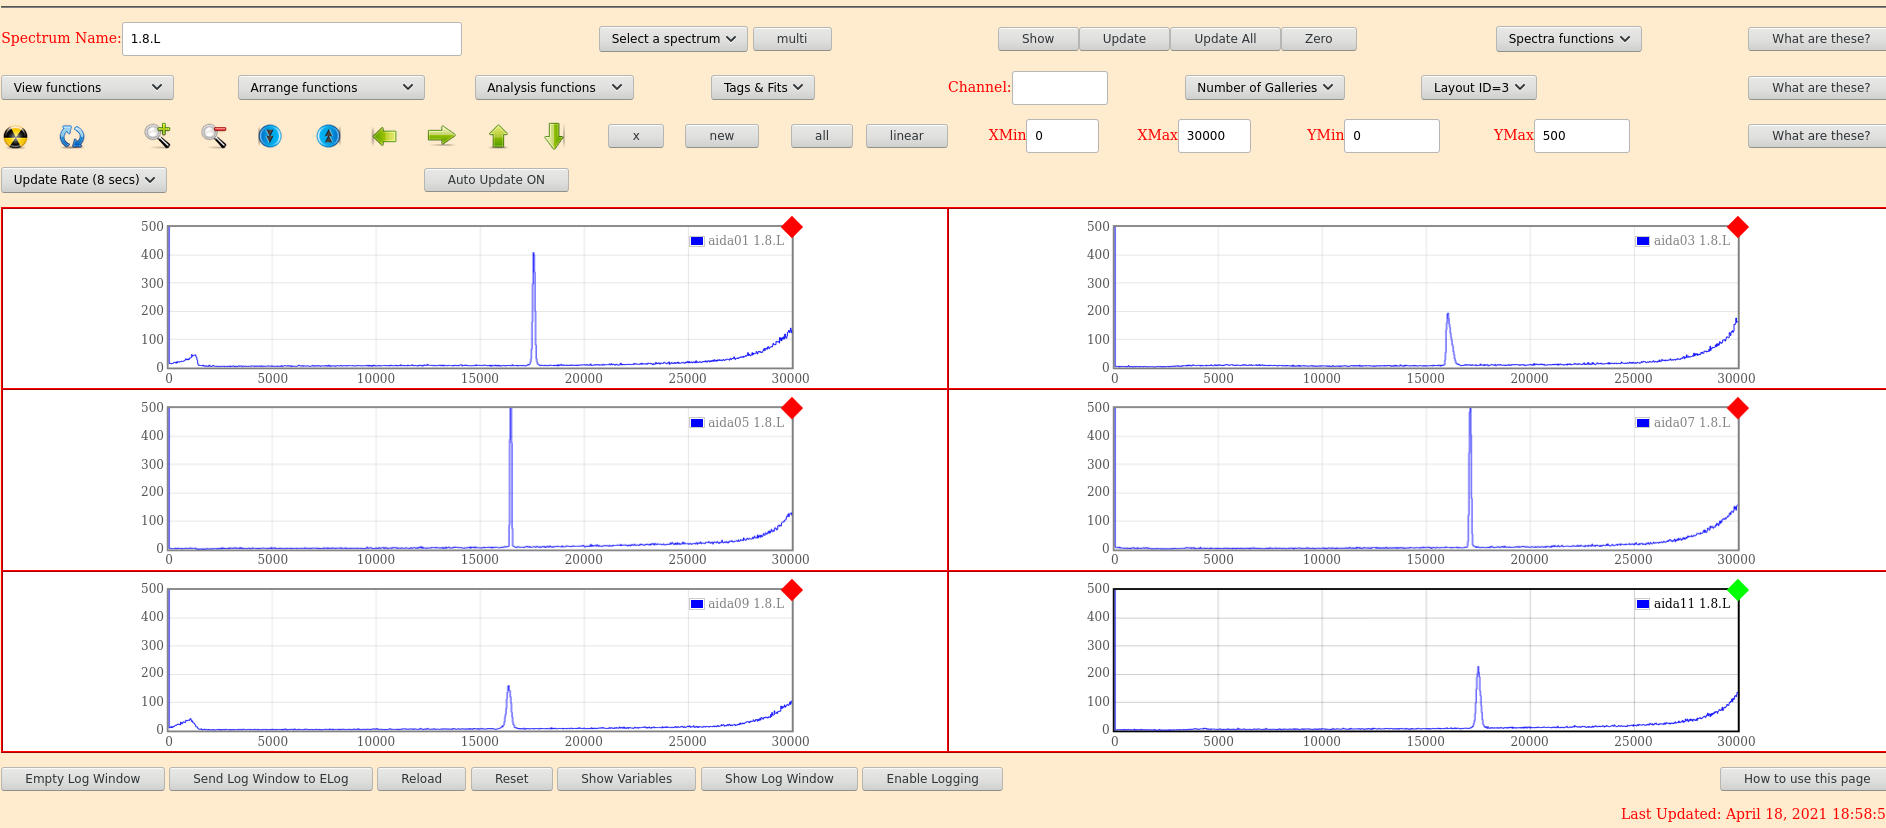Open the Number of Galleries dropdown
Viewport: 1886px width, 828px height.
click(1265, 88)
